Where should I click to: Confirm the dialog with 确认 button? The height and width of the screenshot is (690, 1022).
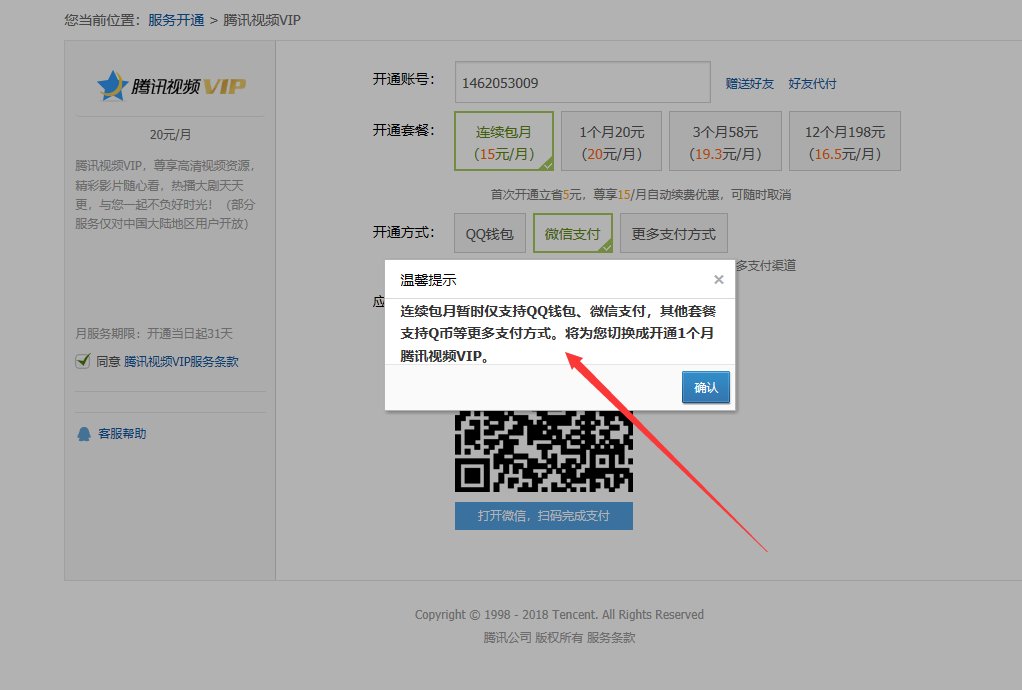[705, 387]
